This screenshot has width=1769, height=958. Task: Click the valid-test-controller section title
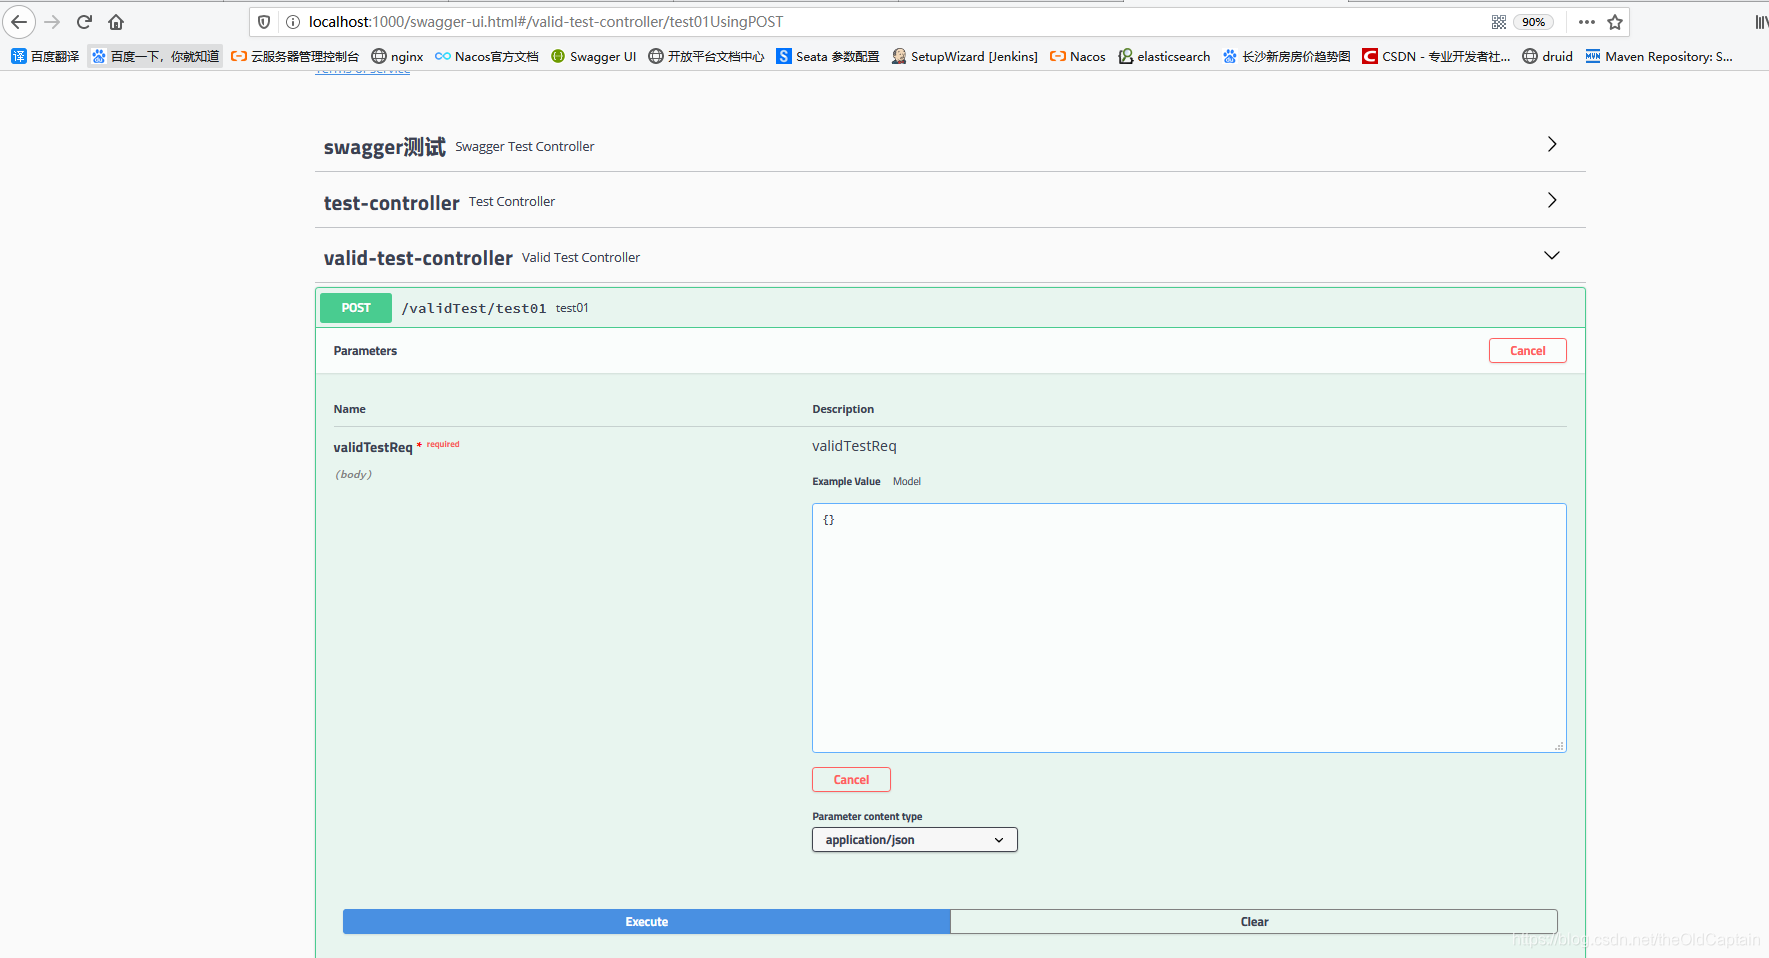click(x=418, y=258)
